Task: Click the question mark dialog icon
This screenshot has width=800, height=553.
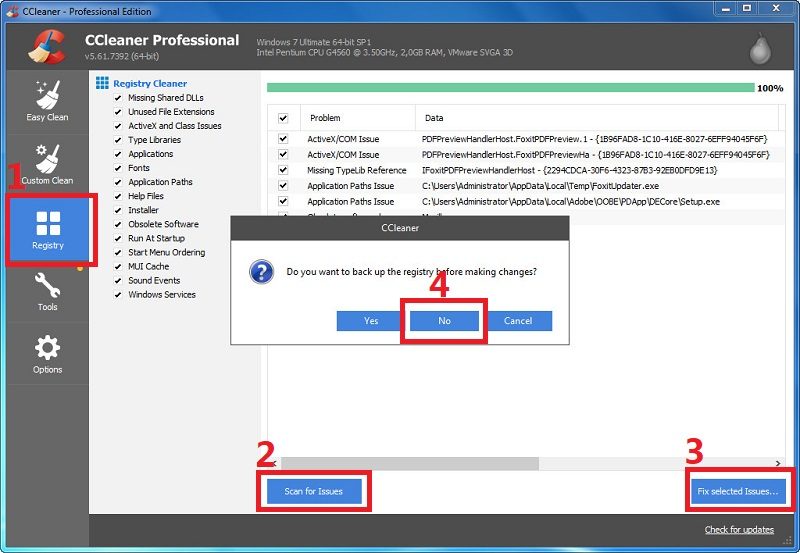Action: pyautogui.click(x=261, y=271)
